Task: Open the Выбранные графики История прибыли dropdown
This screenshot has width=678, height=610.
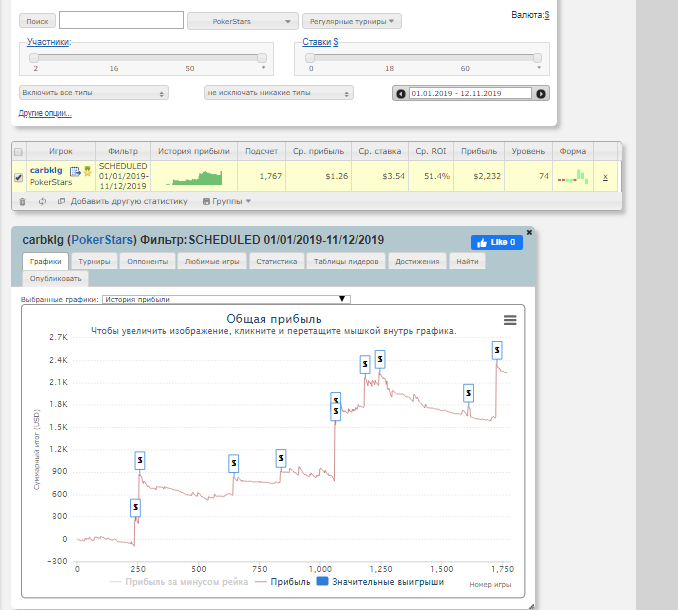Action: [x=226, y=299]
